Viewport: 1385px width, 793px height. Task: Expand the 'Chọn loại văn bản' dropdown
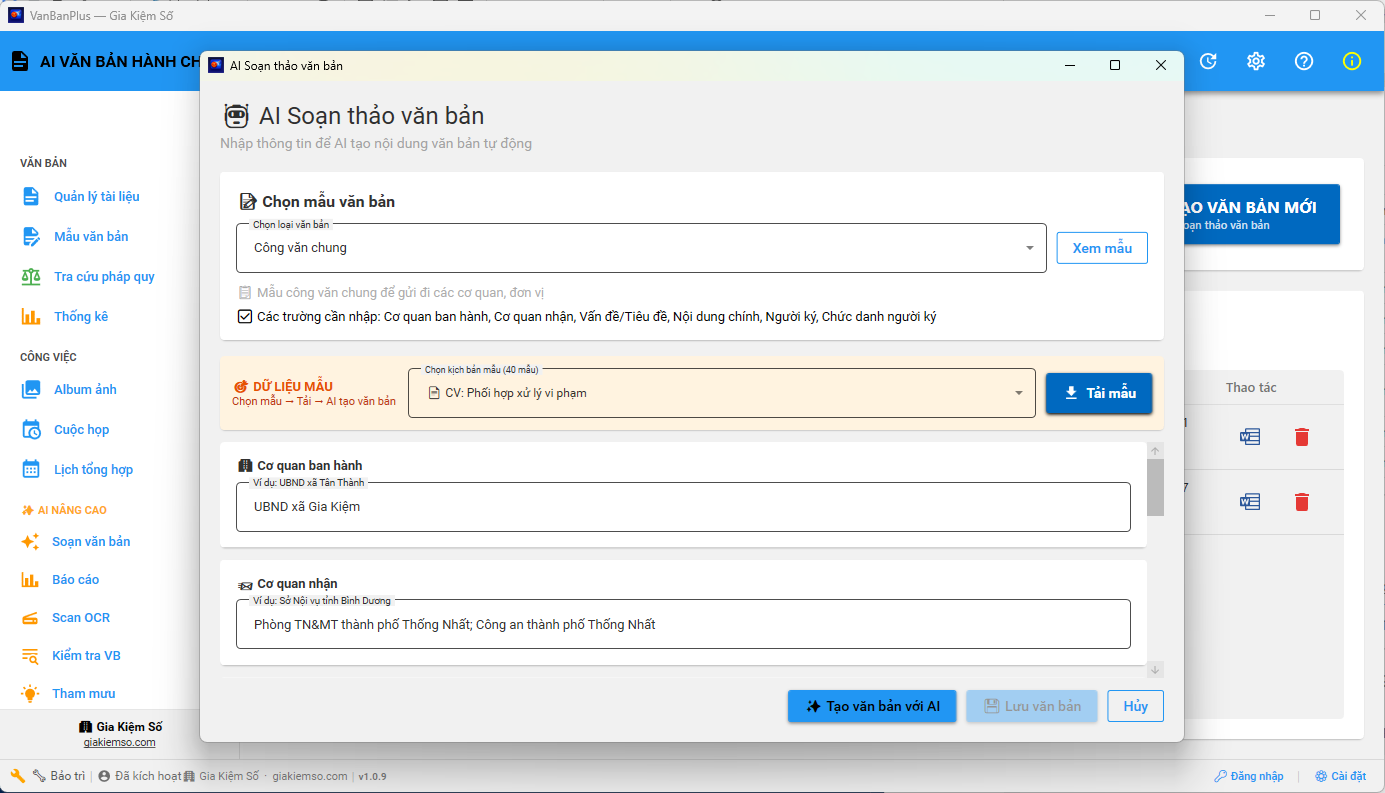click(x=1029, y=248)
